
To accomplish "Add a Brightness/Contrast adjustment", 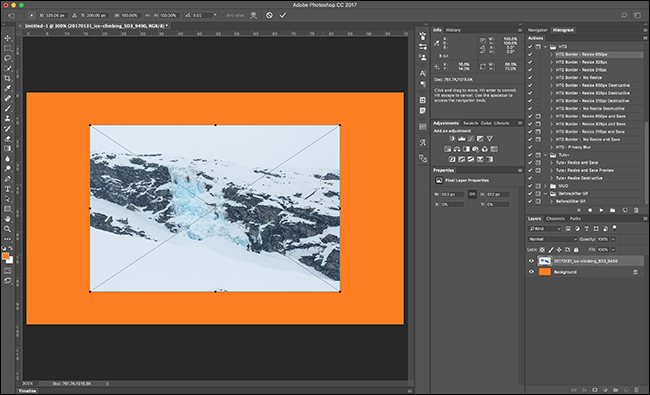I will tap(452, 139).
